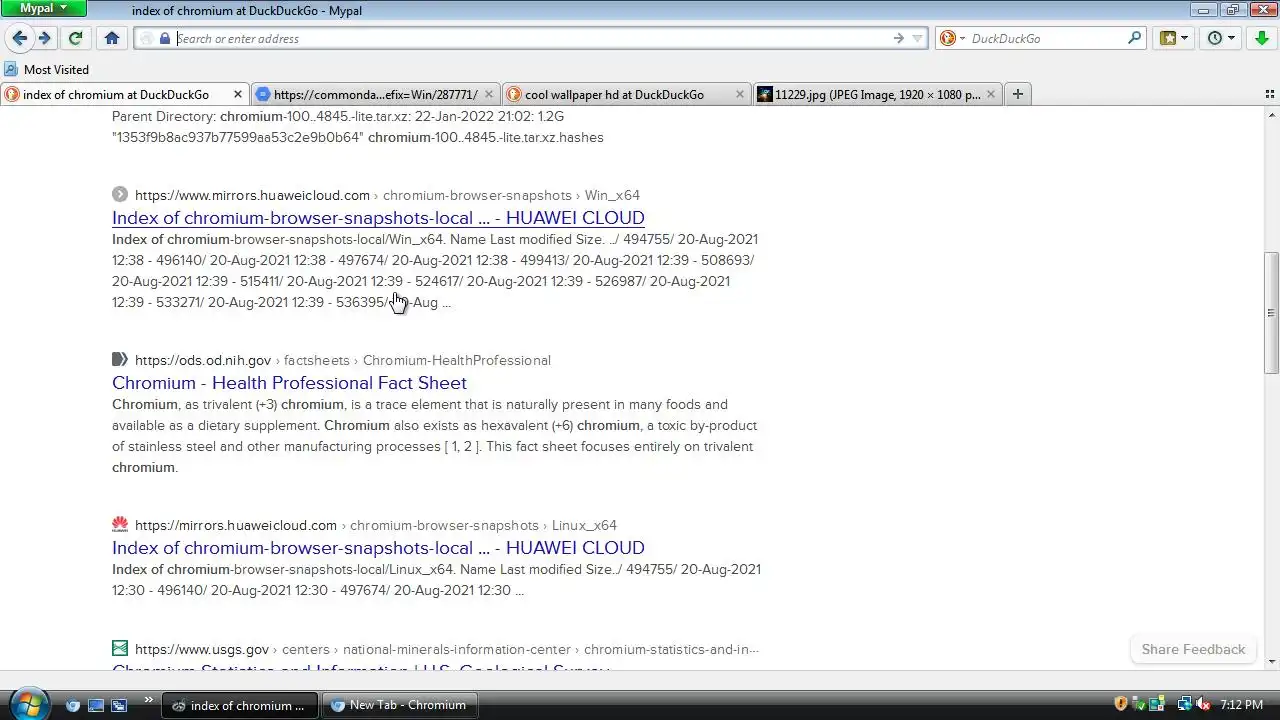Viewport: 1280px width, 720px height.
Task: Click the 7:12 PM clock
Action: click(x=1241, y=705)
